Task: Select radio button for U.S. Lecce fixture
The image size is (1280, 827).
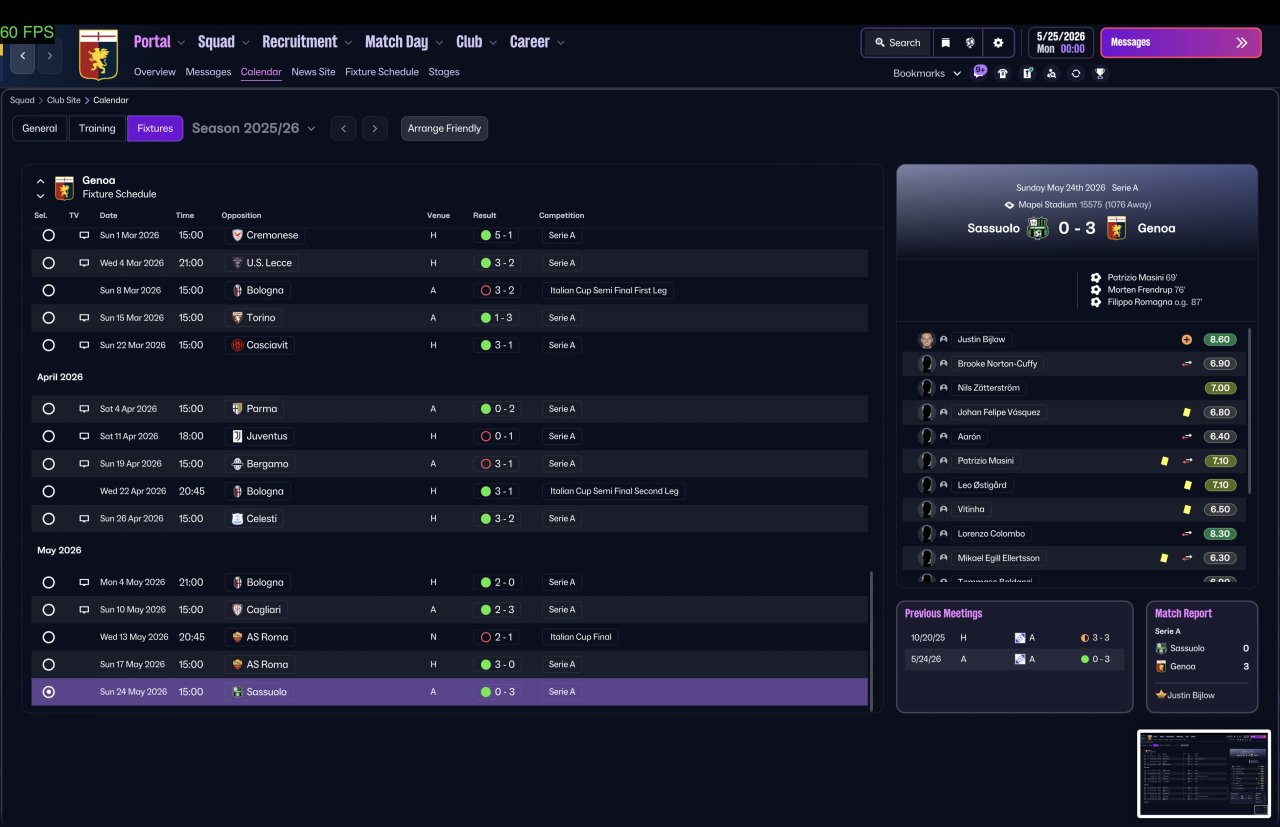Action: pos(48,263)
